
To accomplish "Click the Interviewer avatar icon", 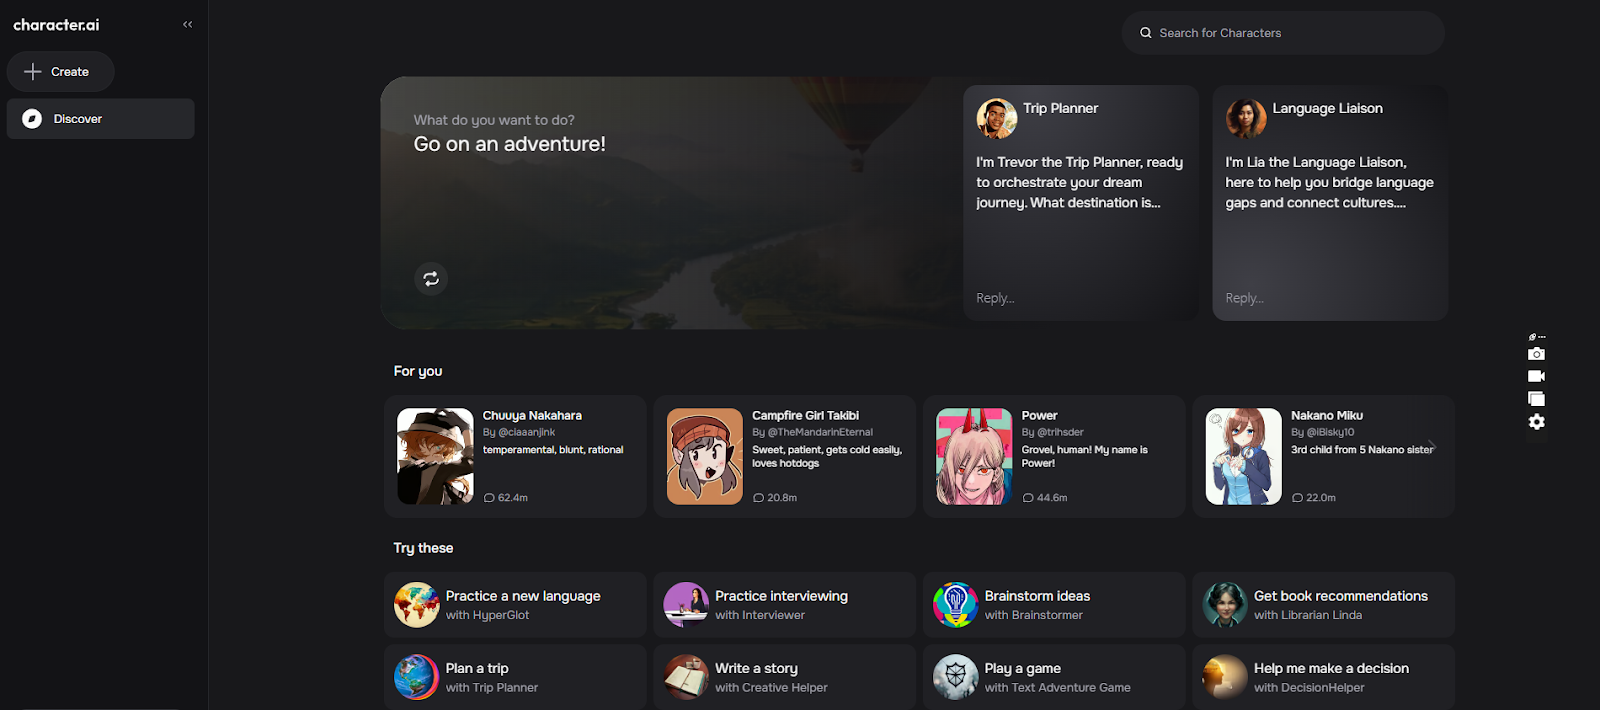I will click(x=686, y=605).
